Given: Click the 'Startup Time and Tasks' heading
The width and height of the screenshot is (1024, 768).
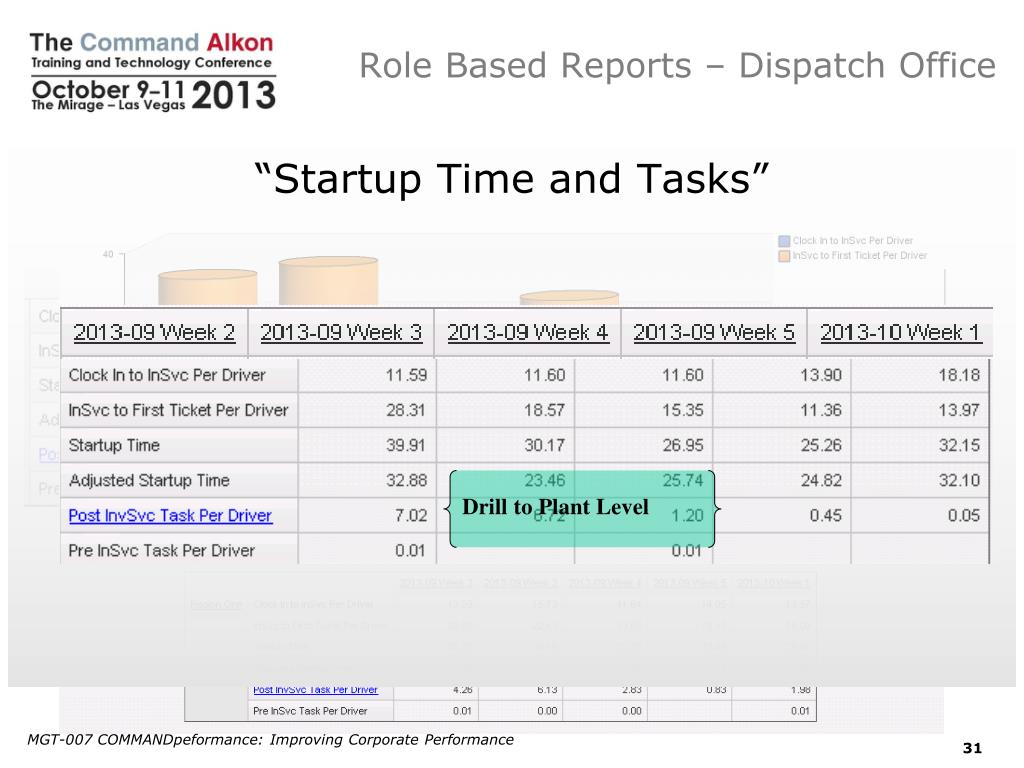Looking at the screenshot, I should click(511, 178).
